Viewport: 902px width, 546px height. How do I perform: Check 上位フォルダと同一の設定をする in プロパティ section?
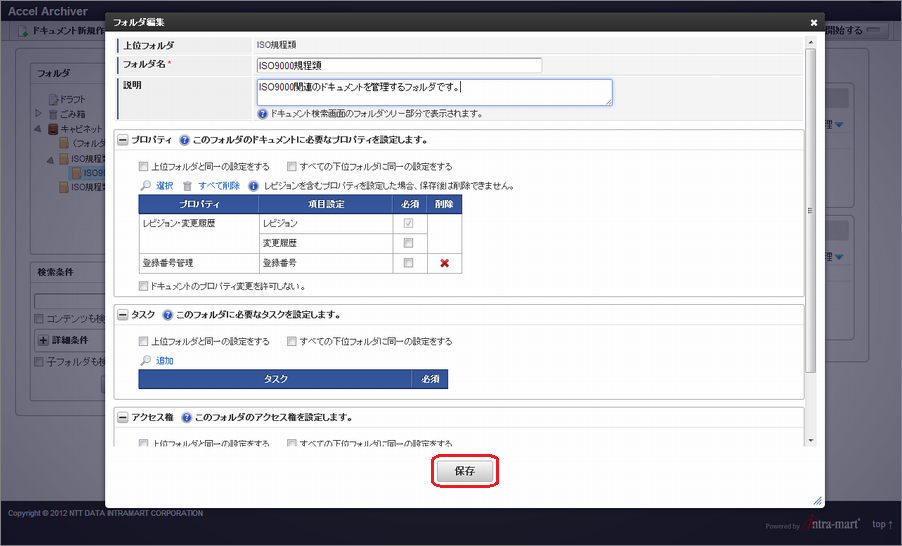143,167
